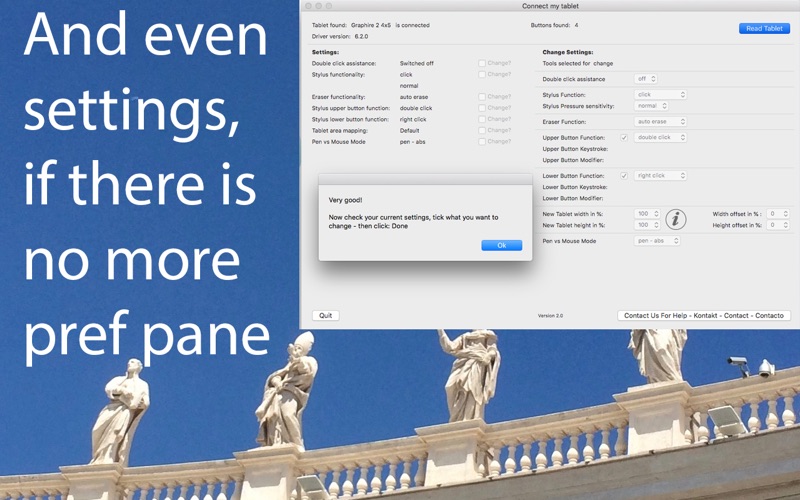This screenshot has width=800, height=500.
Task: Close the Connect my tablet window
Action: pos(308,6)
